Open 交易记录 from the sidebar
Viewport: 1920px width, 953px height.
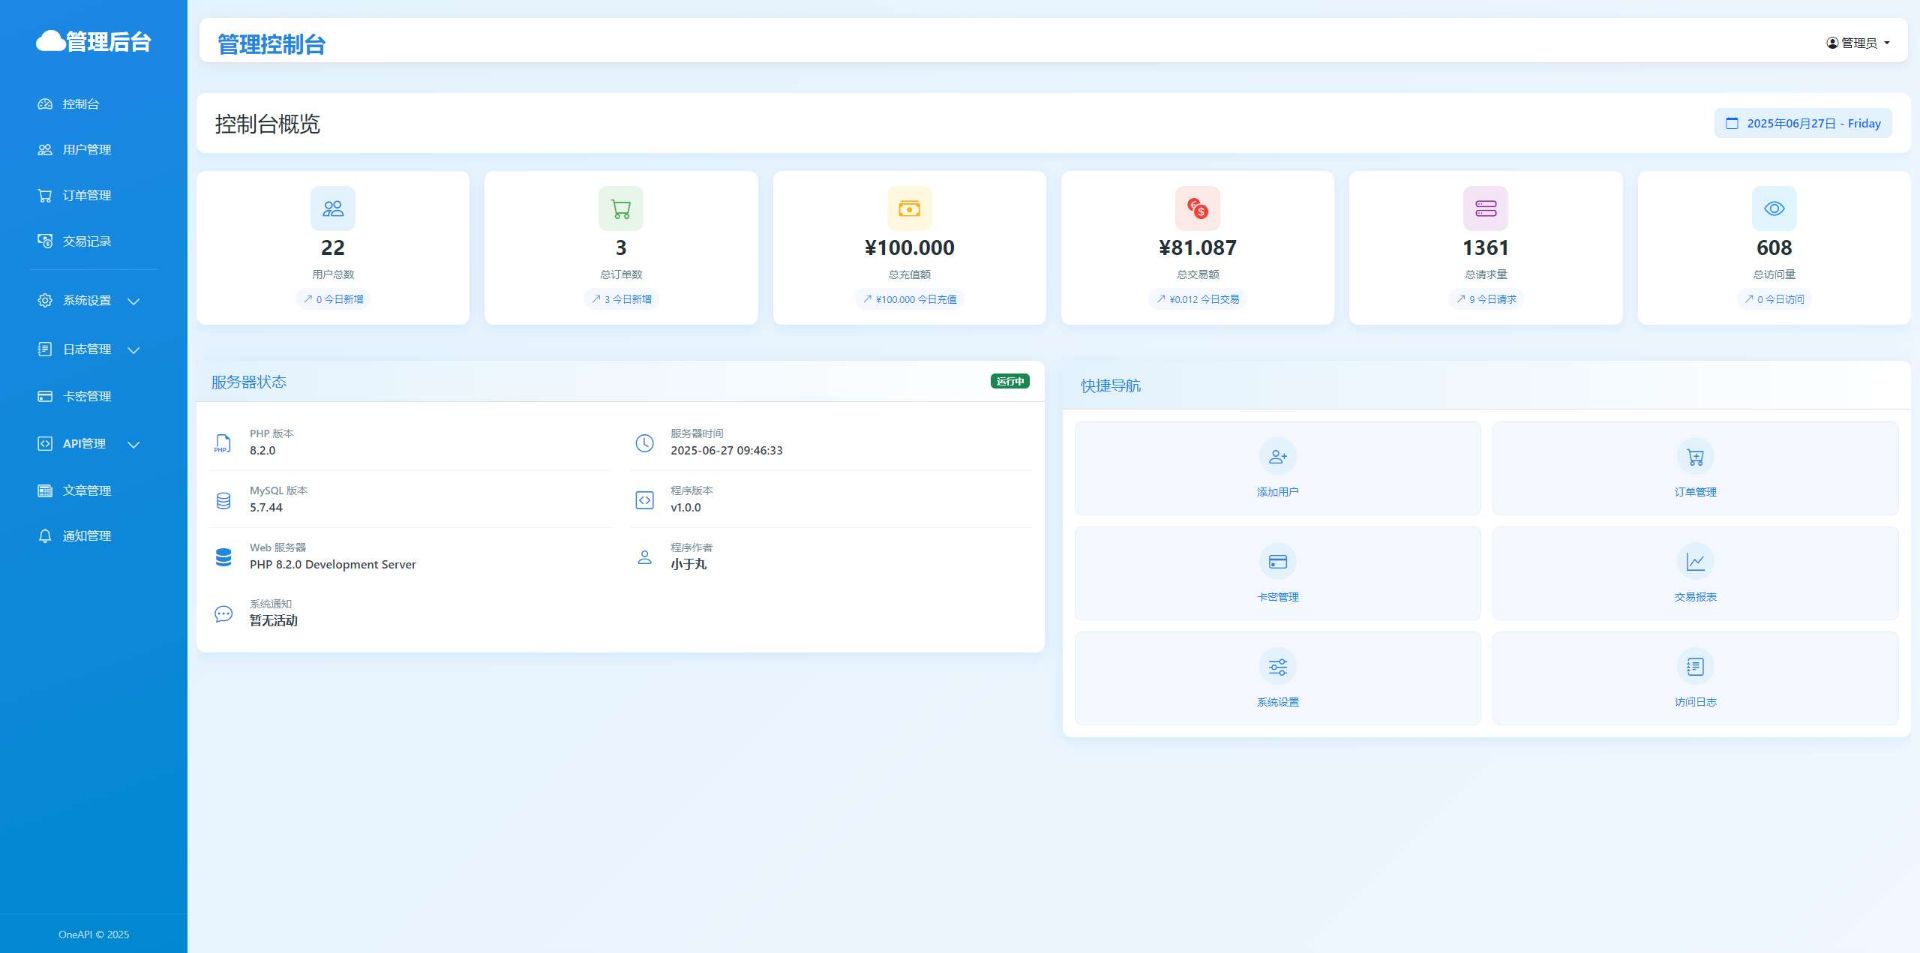(86, 241)
